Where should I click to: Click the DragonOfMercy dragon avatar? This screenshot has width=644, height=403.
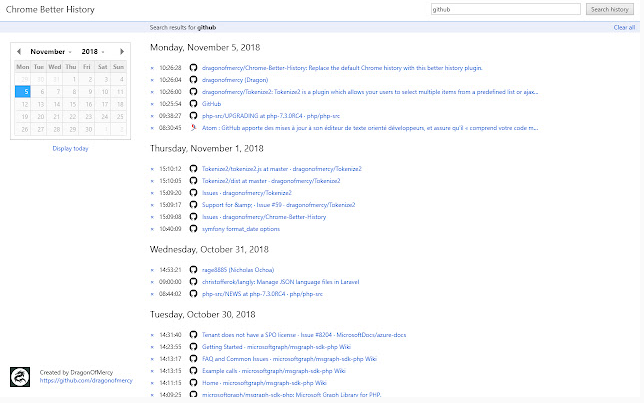point(20,377)
